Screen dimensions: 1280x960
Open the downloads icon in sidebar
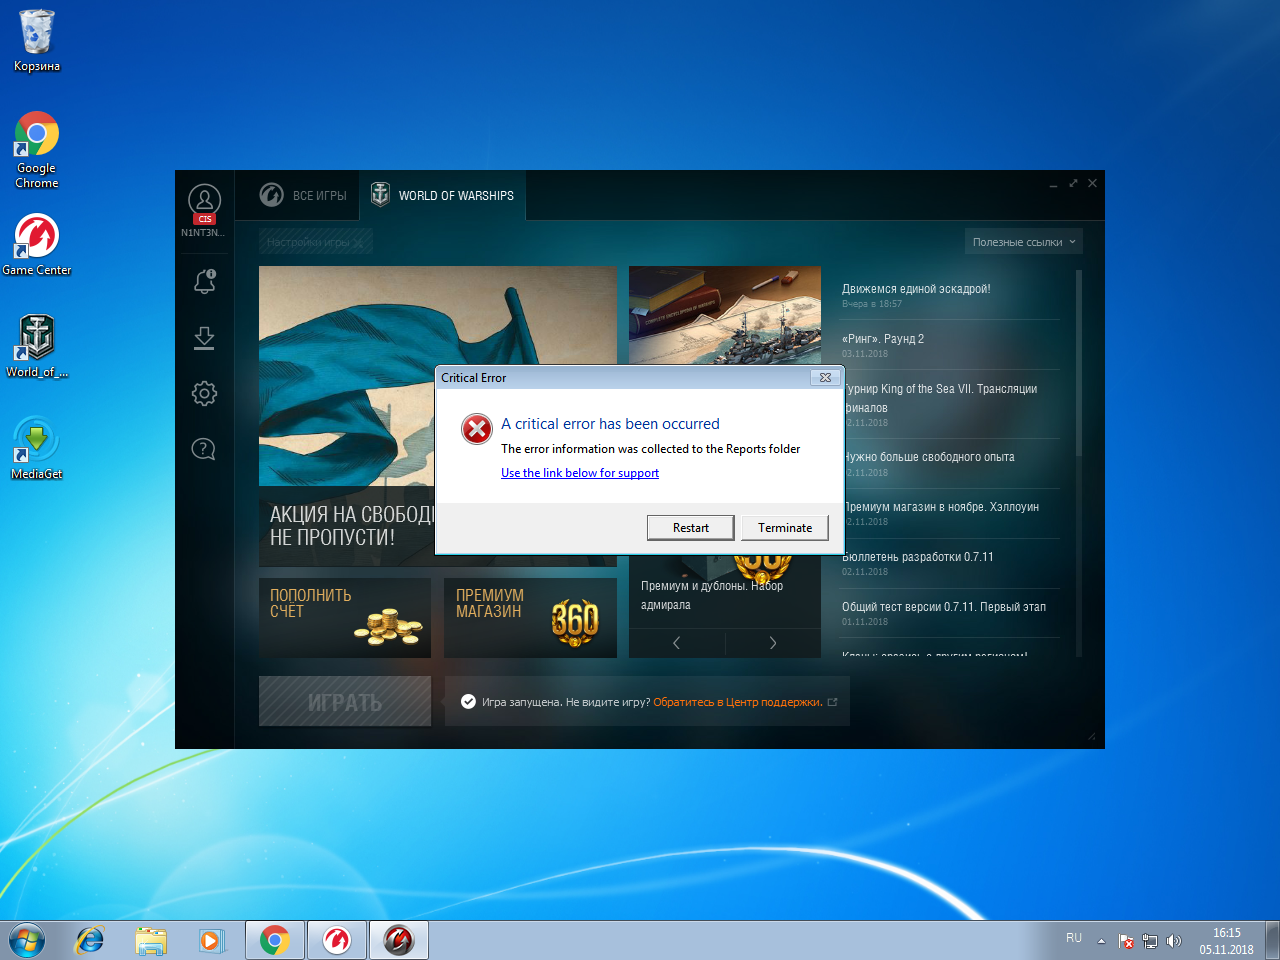click(204, 338)
